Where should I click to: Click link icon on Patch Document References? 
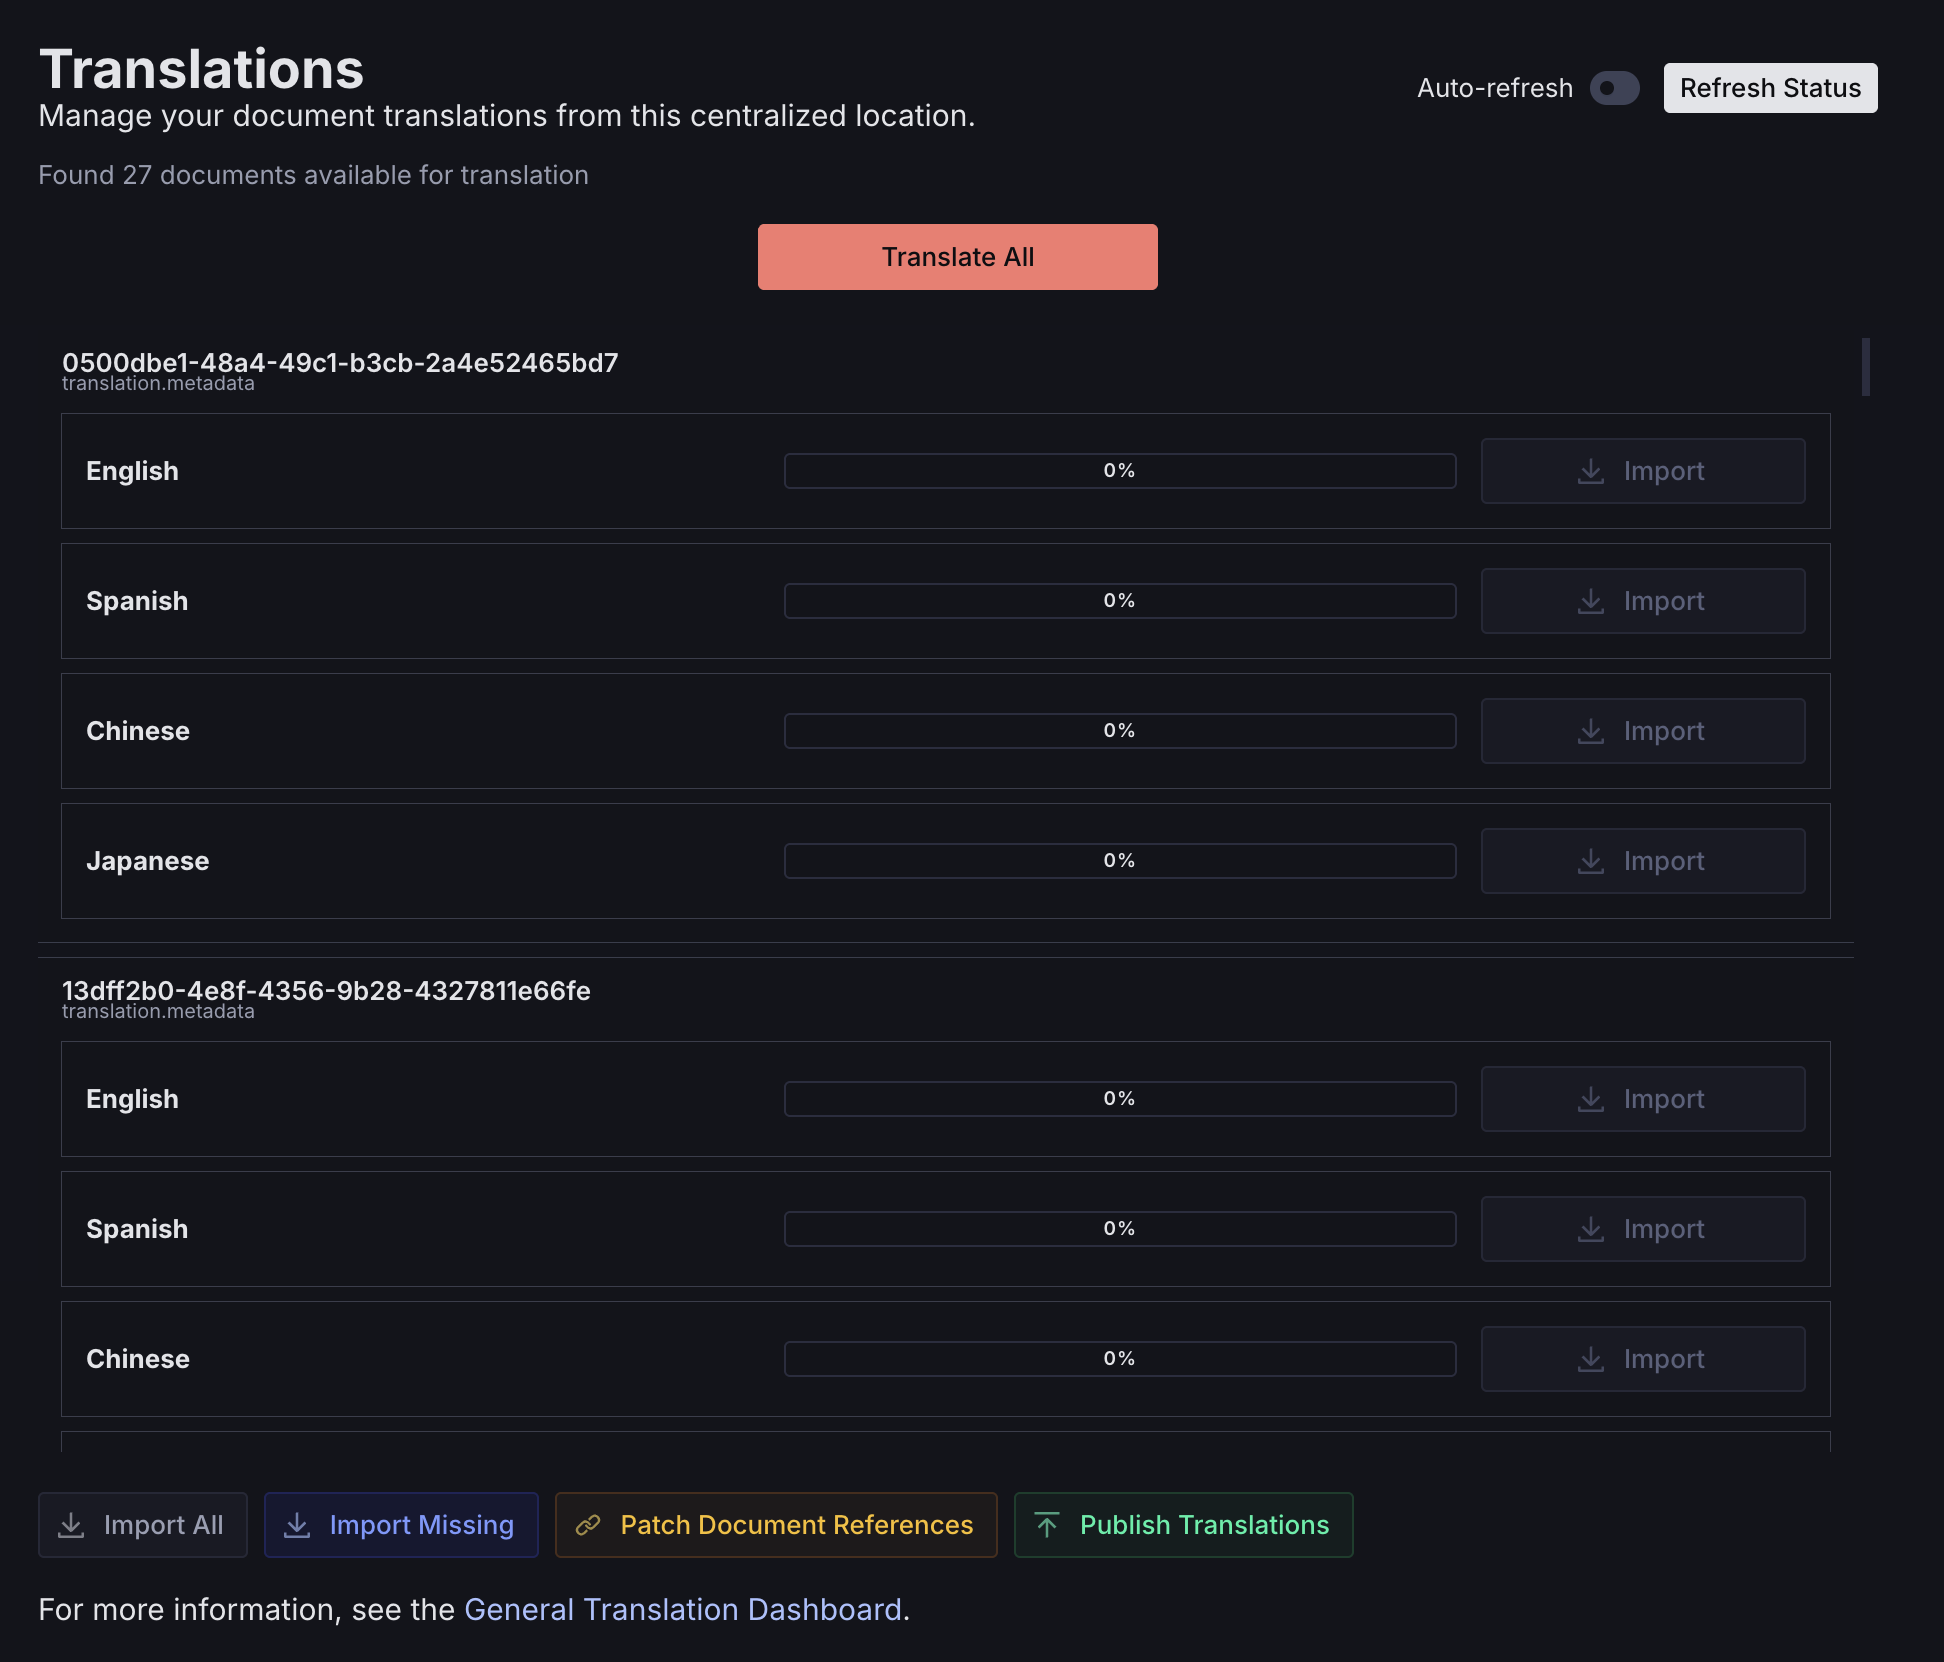[x=588, y=1525]
